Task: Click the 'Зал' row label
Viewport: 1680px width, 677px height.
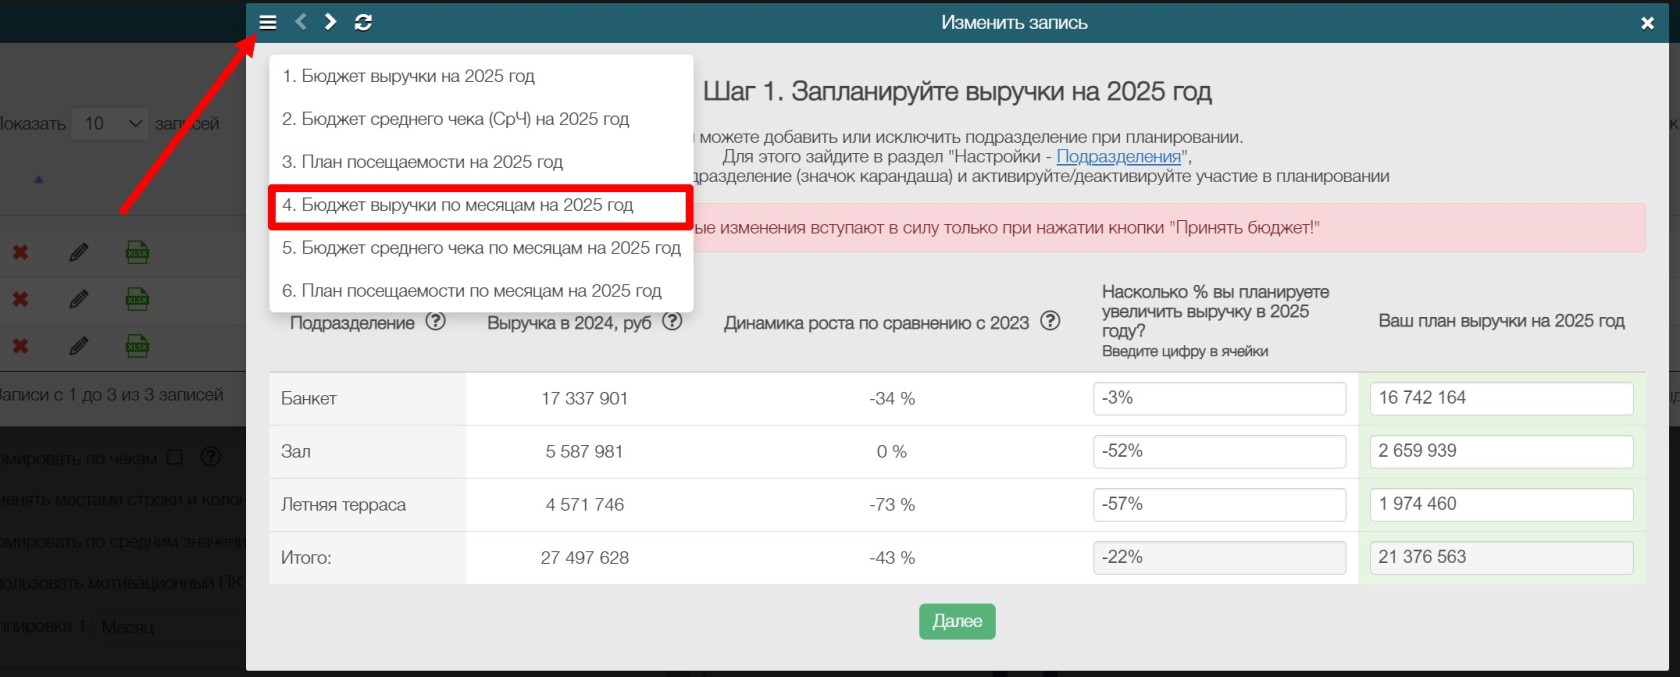Action: [x=295, y=451]
